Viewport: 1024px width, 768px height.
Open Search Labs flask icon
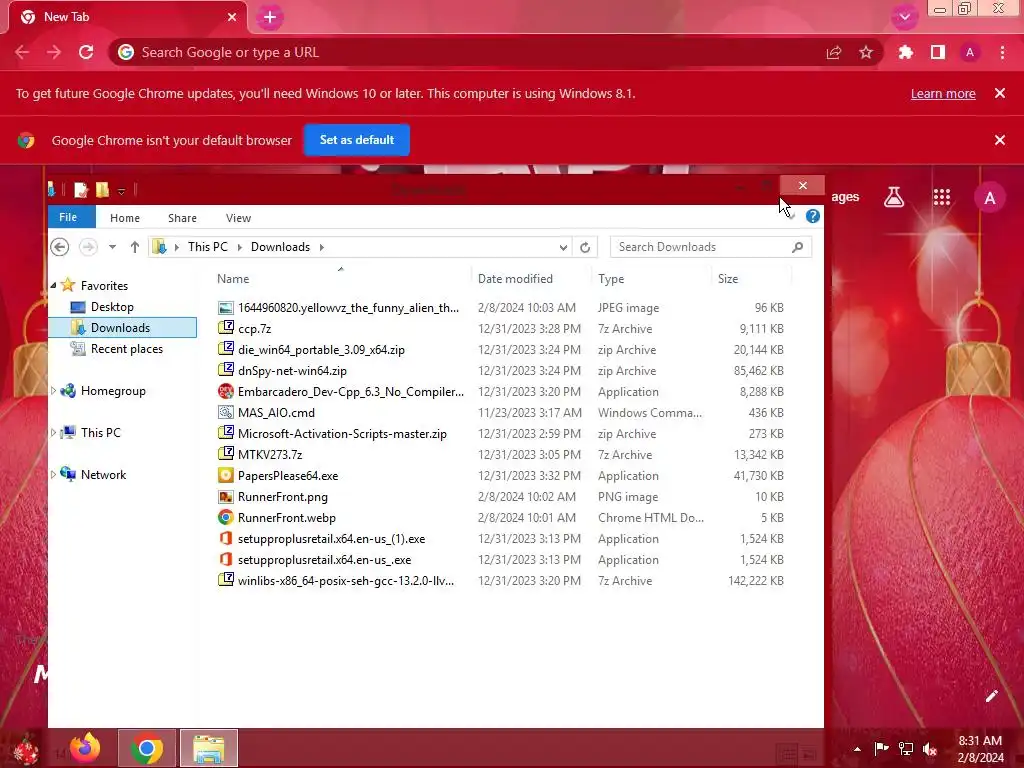(x=894, y=197)
